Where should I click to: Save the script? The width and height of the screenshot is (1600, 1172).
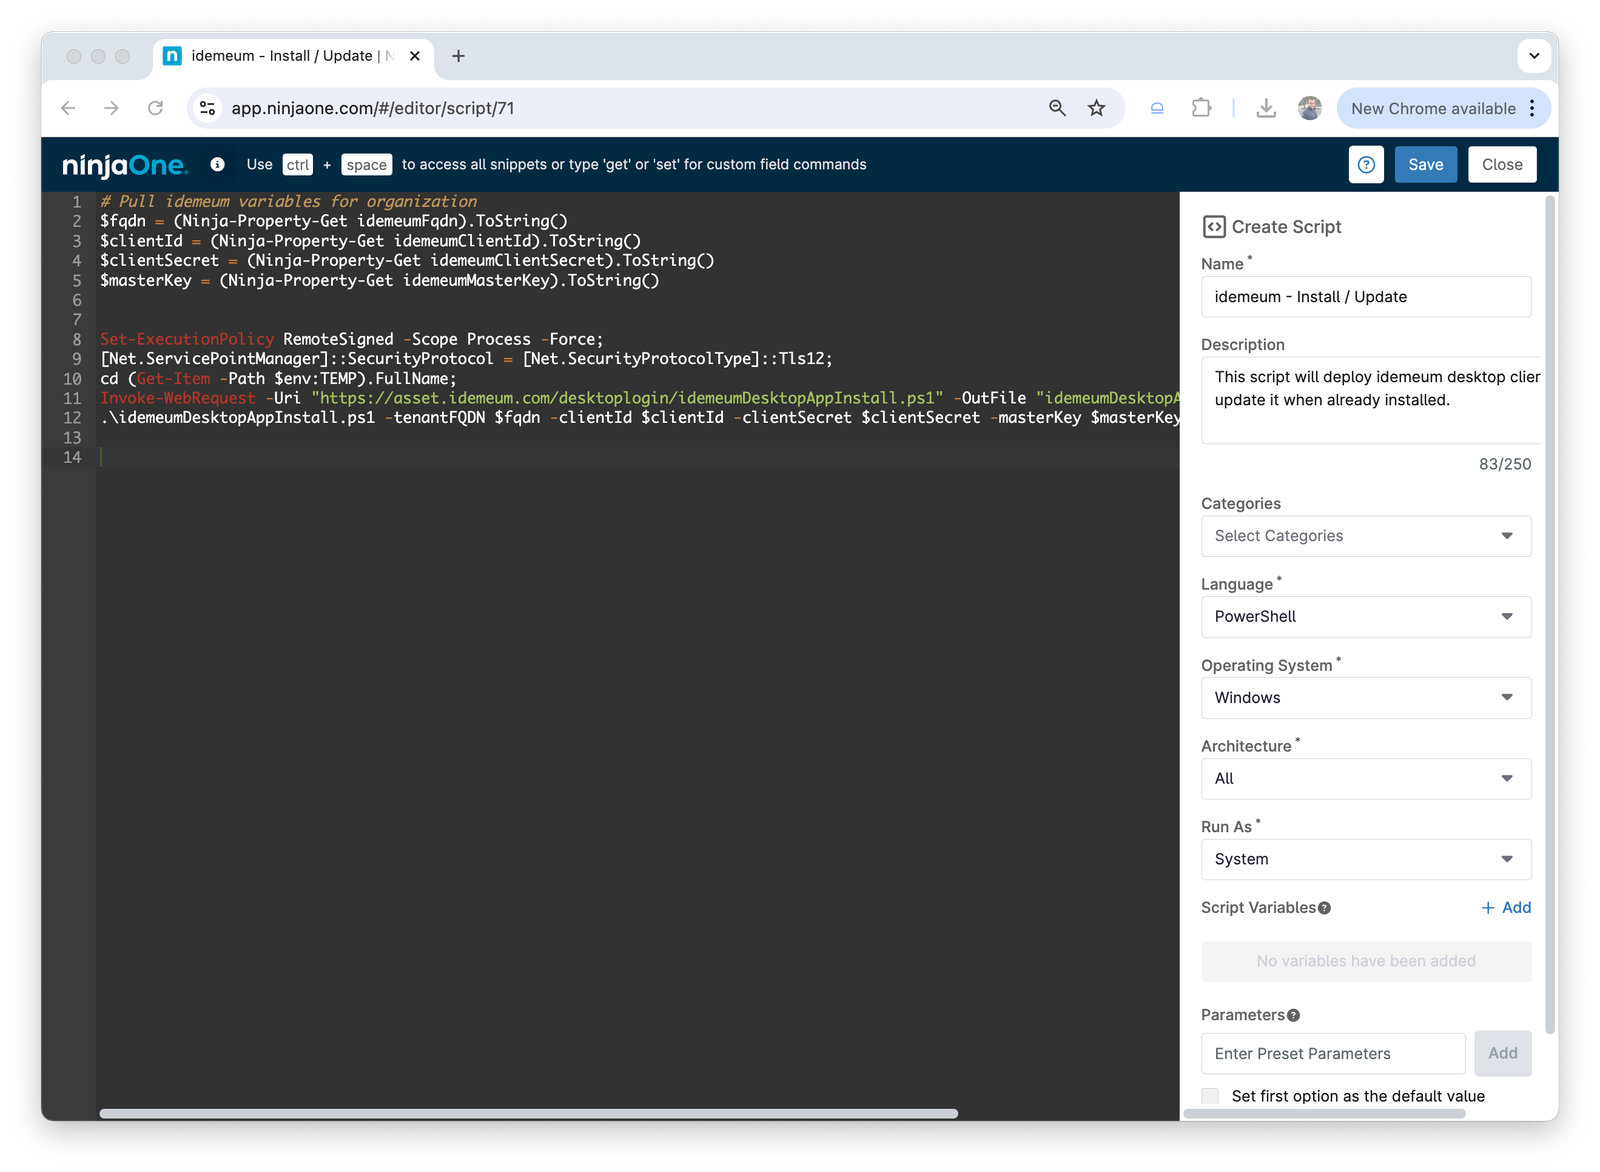point(1425,165)
